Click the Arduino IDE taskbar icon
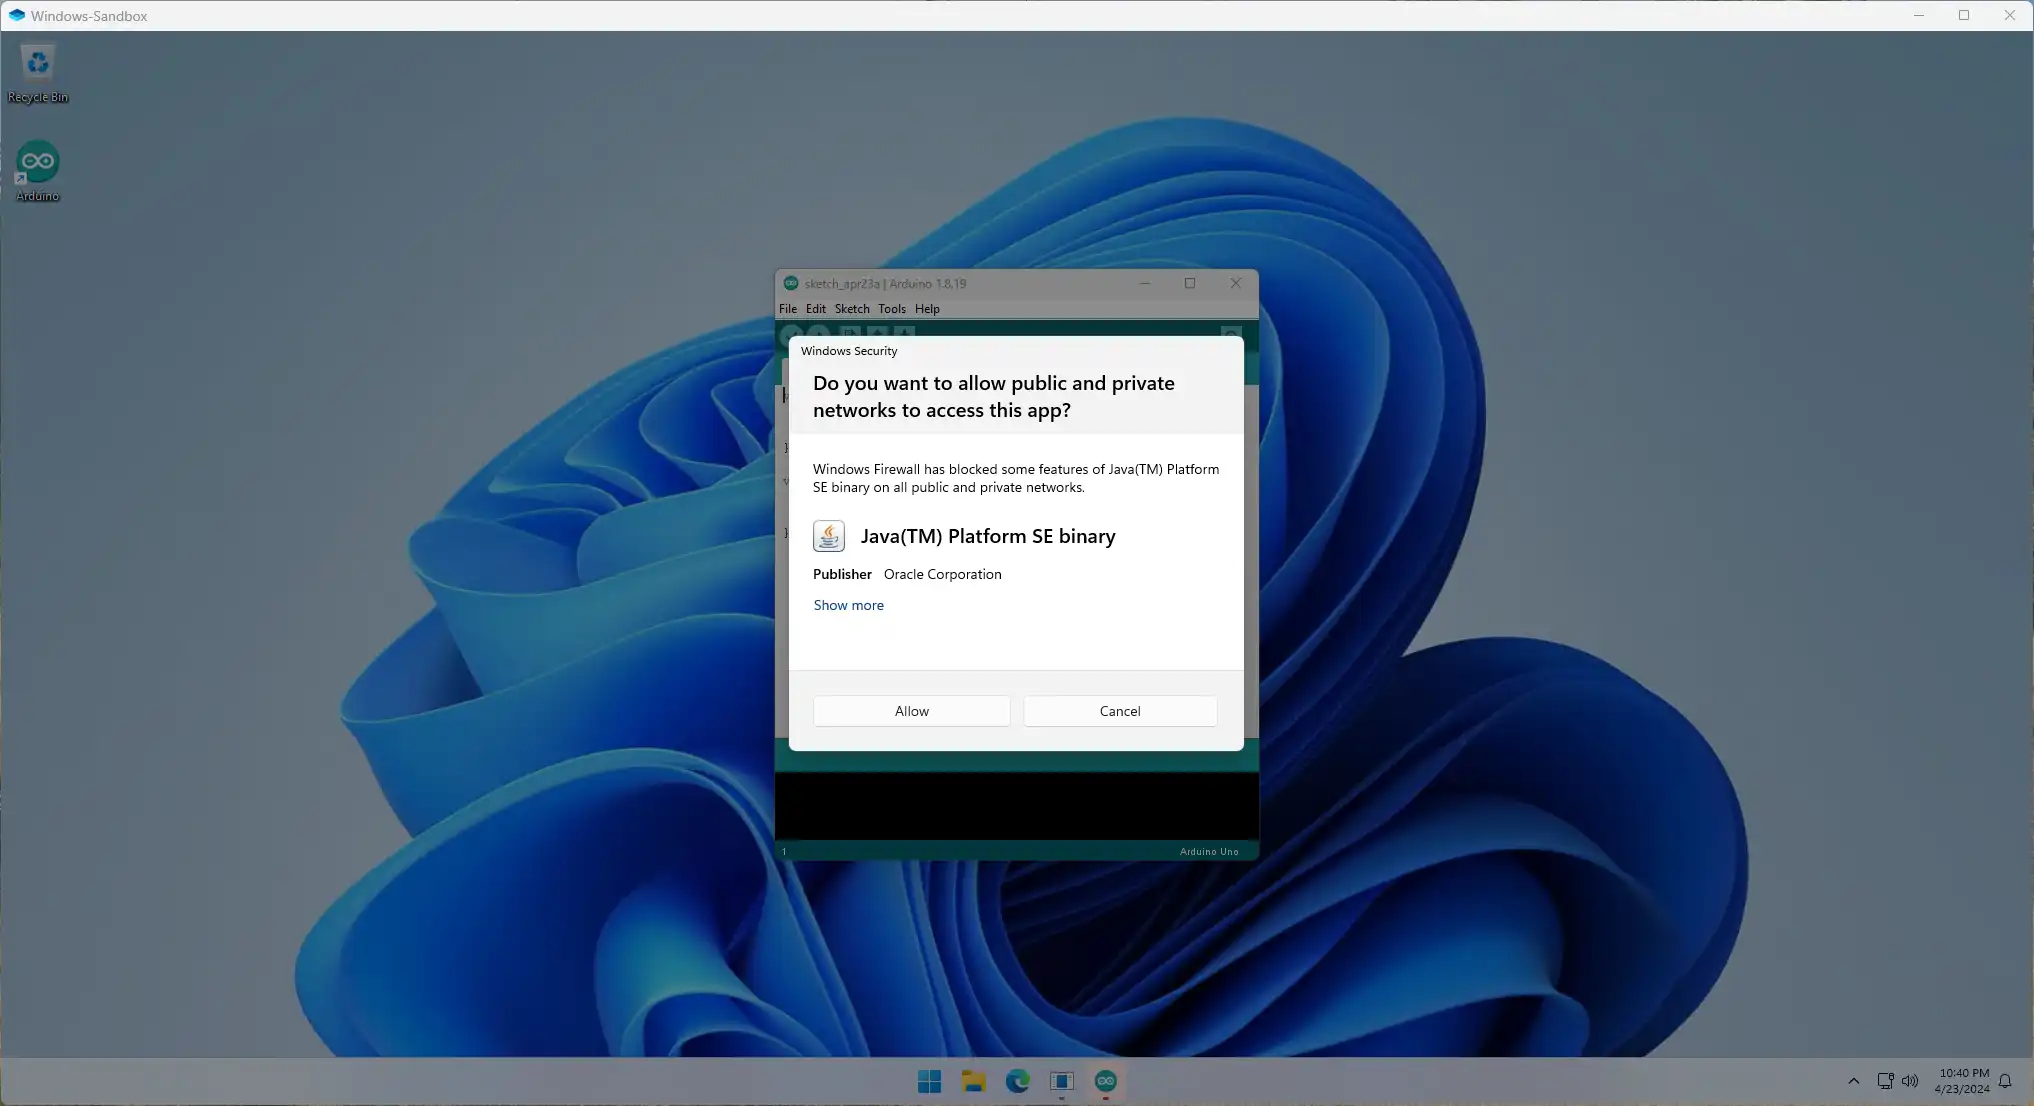2034x1106 pixels. coord(1105,1081)
